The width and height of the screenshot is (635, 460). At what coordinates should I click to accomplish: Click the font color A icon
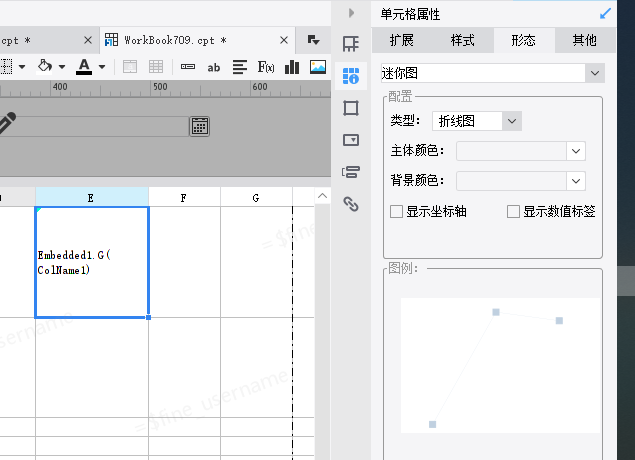point(84,67)
